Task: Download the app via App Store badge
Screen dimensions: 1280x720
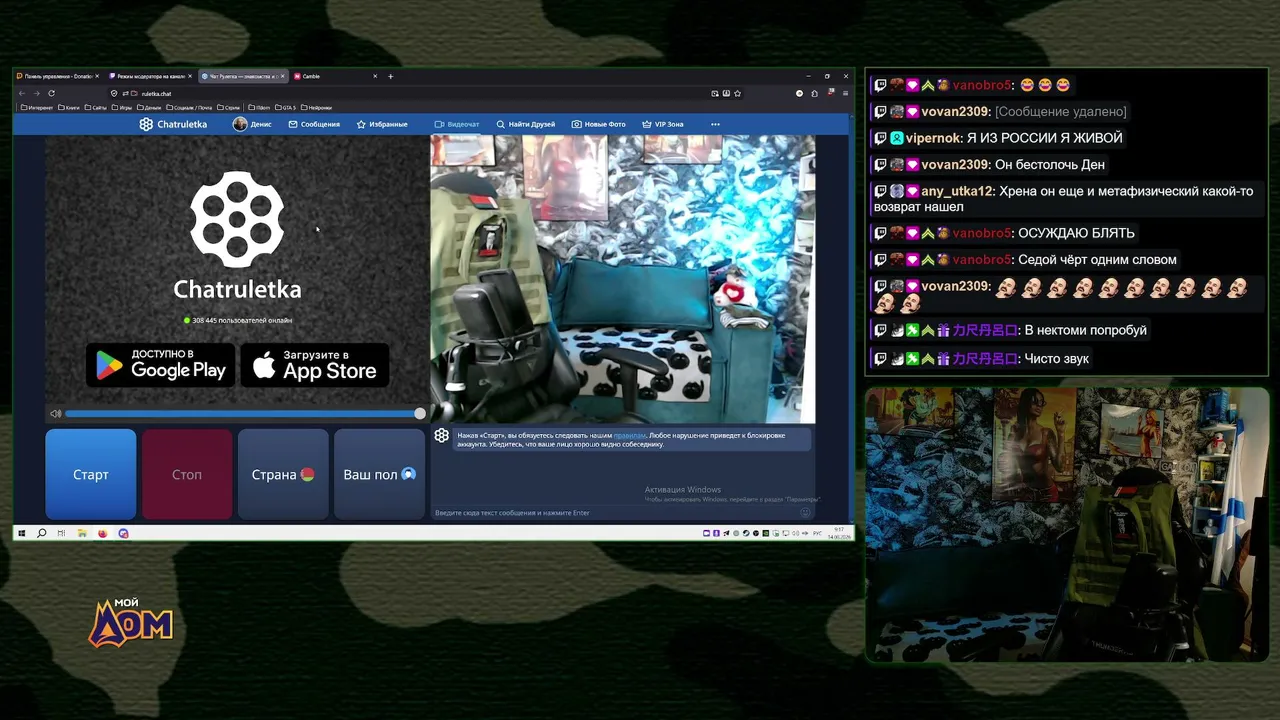Action: point(315,365)
